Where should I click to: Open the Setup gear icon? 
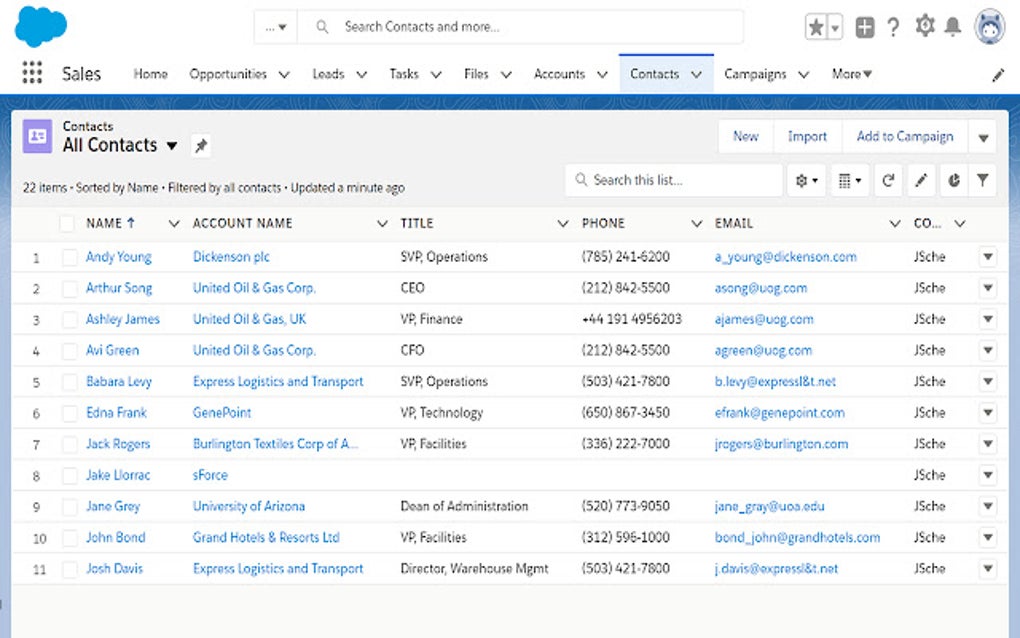(924, 27)
